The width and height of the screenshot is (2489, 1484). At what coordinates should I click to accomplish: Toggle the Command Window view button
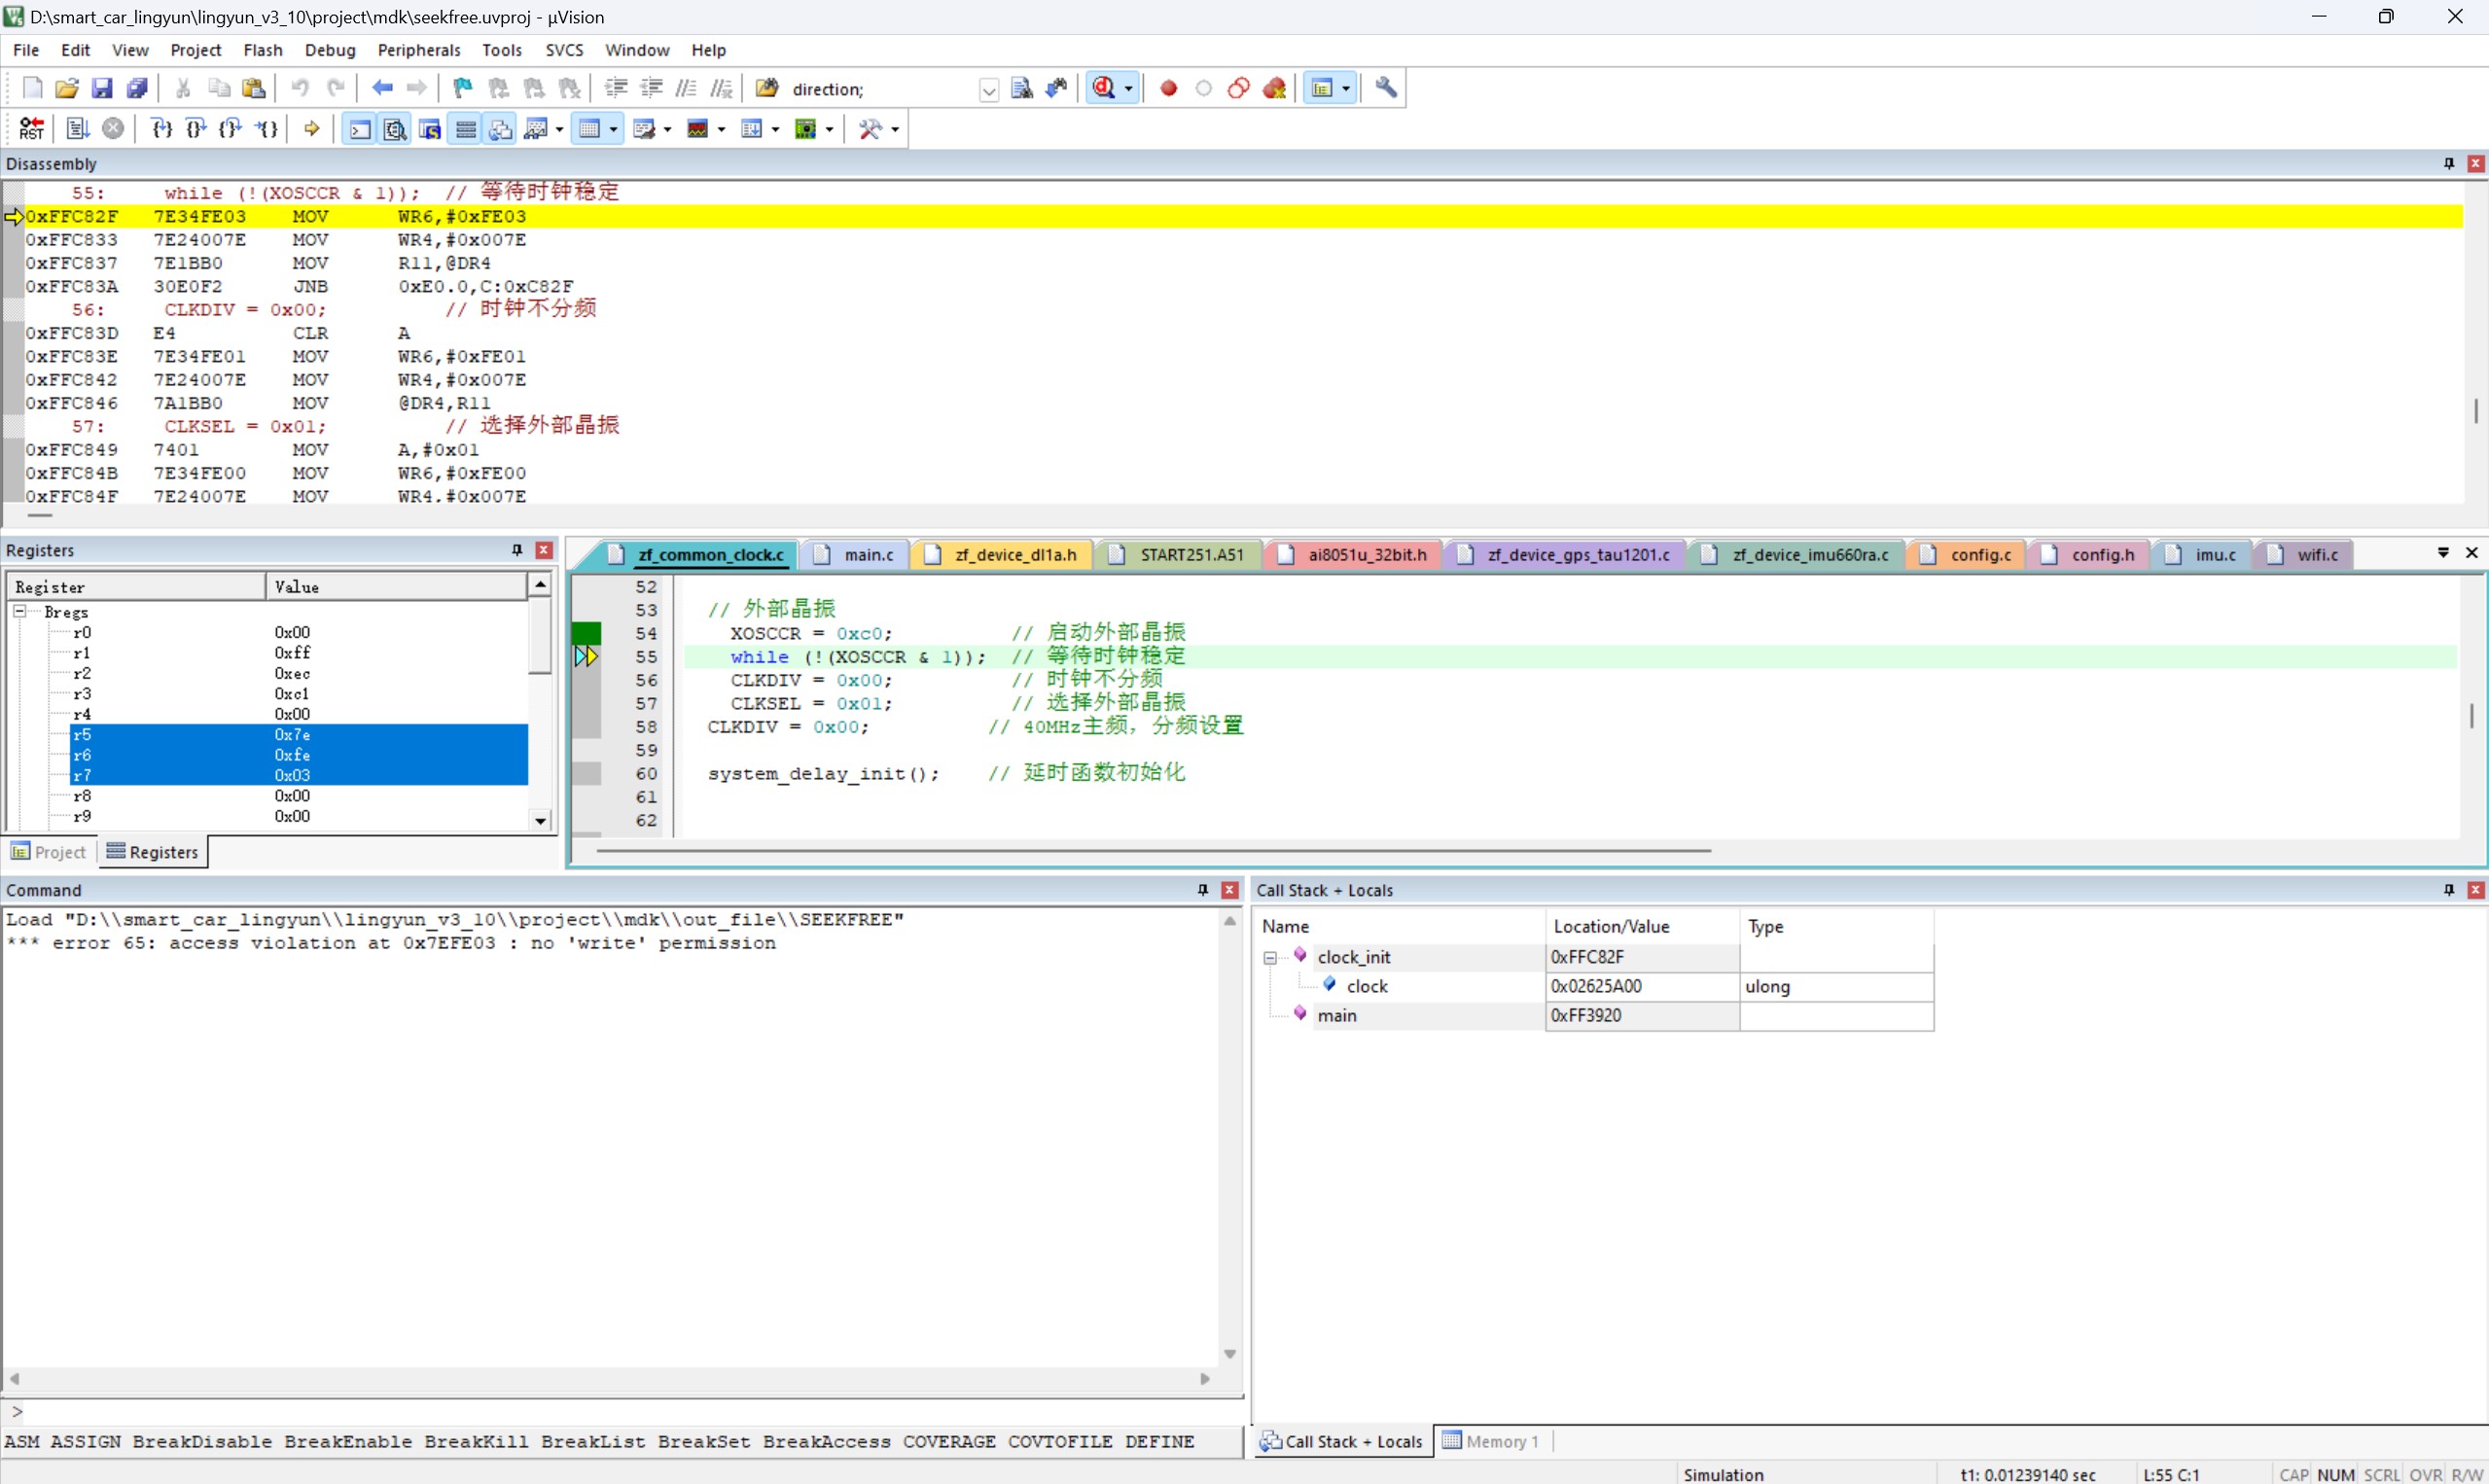point(360,129)
